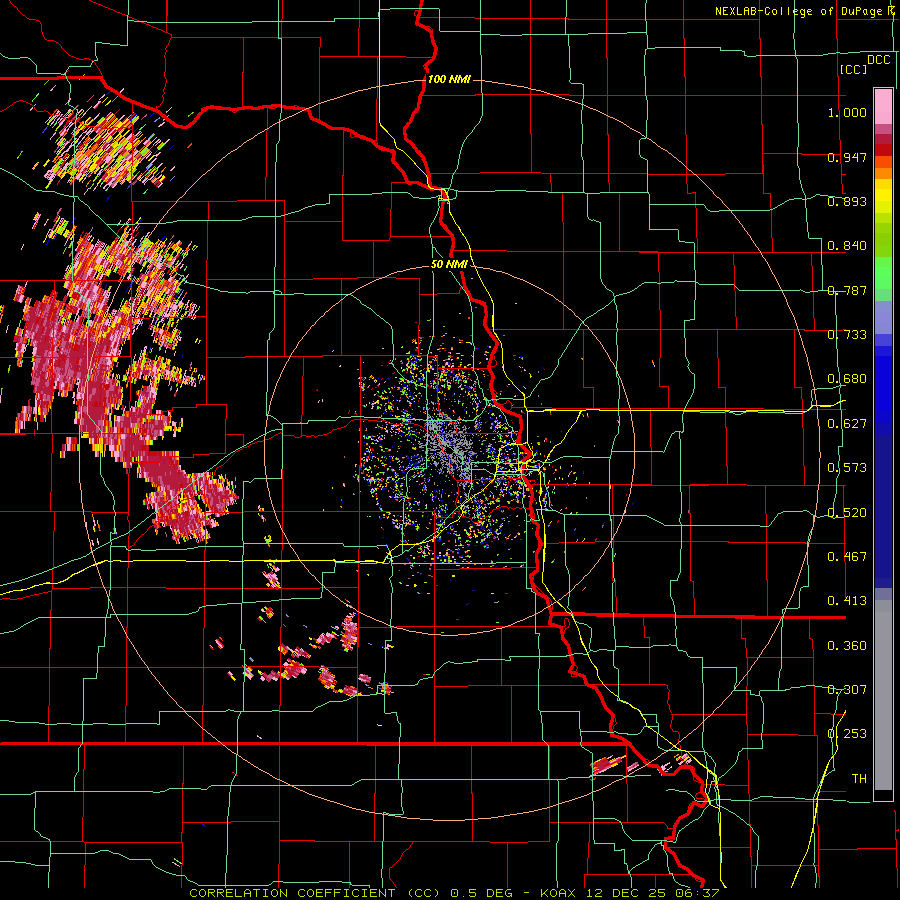
Task: Click the 0.733 scale value
Action: point(847,334)
